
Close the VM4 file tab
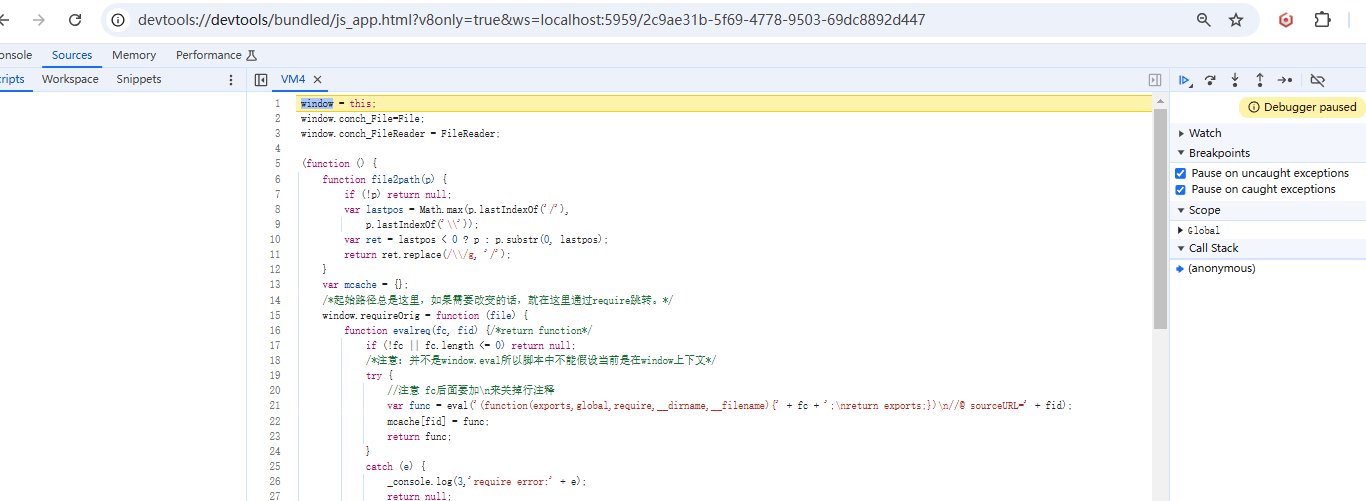pos(318,79)
